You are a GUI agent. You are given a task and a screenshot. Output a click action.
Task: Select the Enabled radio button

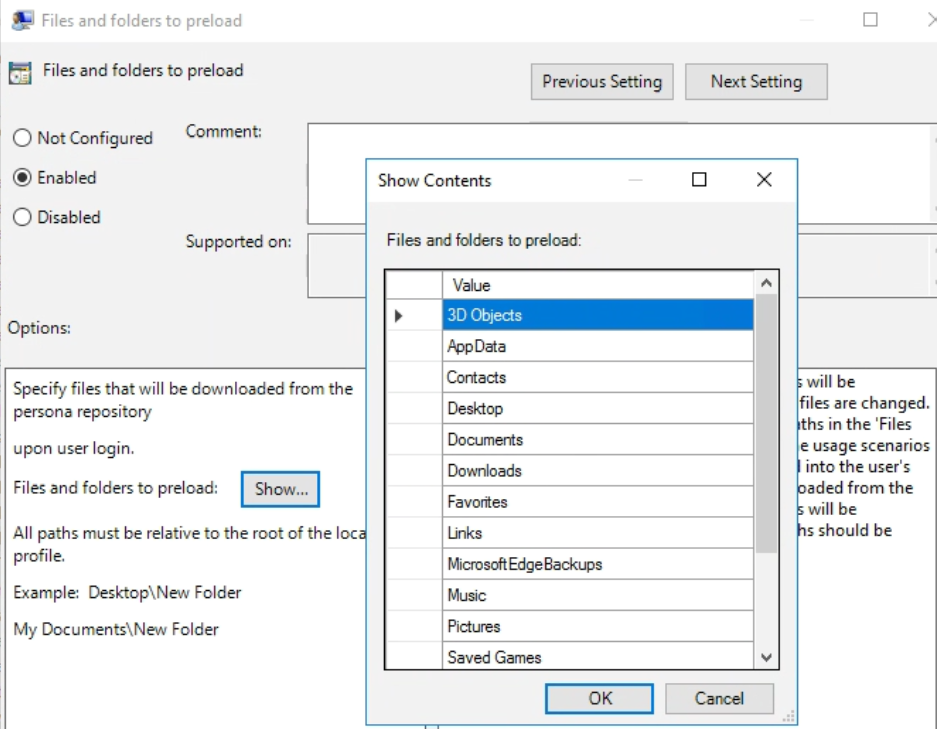click(22, 177)
